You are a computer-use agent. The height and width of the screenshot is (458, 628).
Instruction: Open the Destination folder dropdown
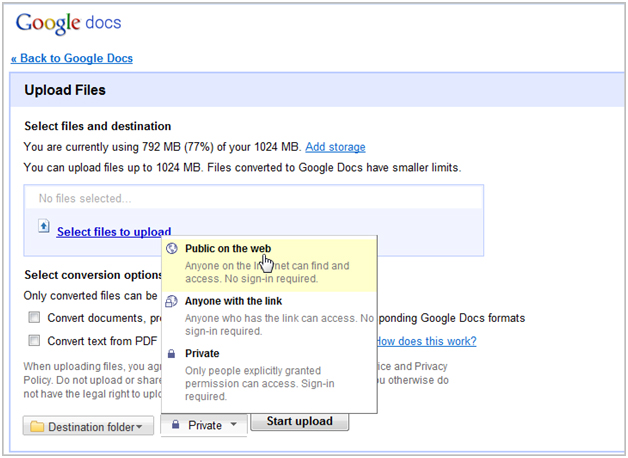point(88,426)
